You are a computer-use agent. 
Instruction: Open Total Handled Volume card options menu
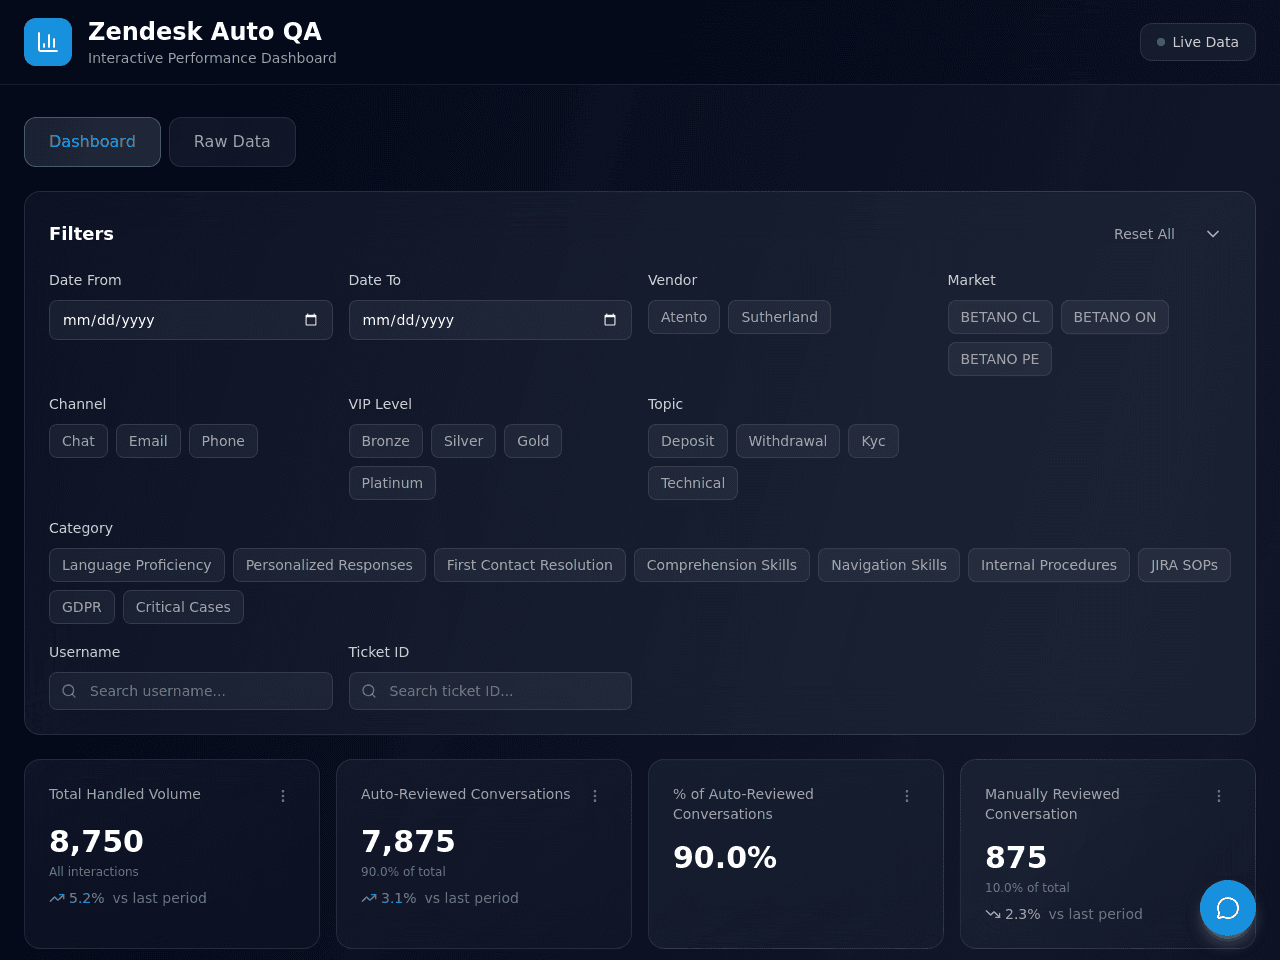[283, 796]
